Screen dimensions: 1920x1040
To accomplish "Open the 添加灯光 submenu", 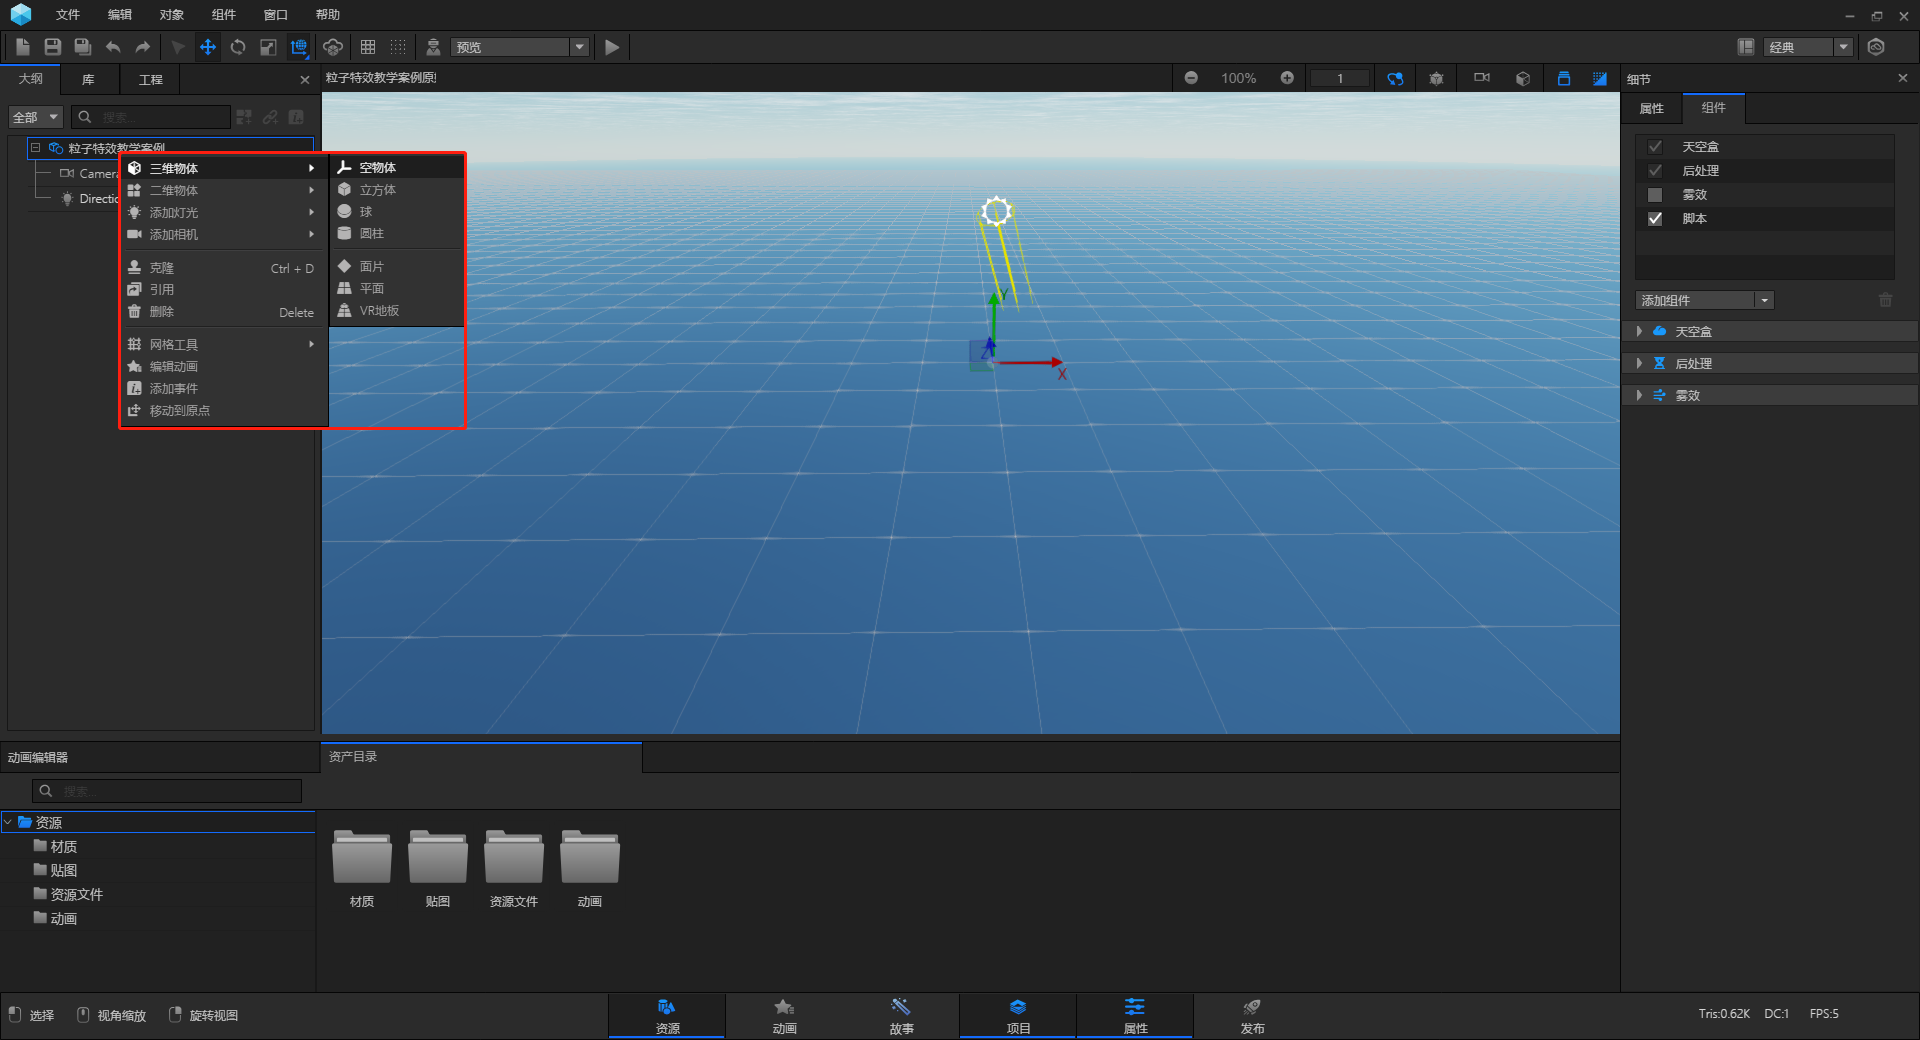I will click(x=224, y=212).
